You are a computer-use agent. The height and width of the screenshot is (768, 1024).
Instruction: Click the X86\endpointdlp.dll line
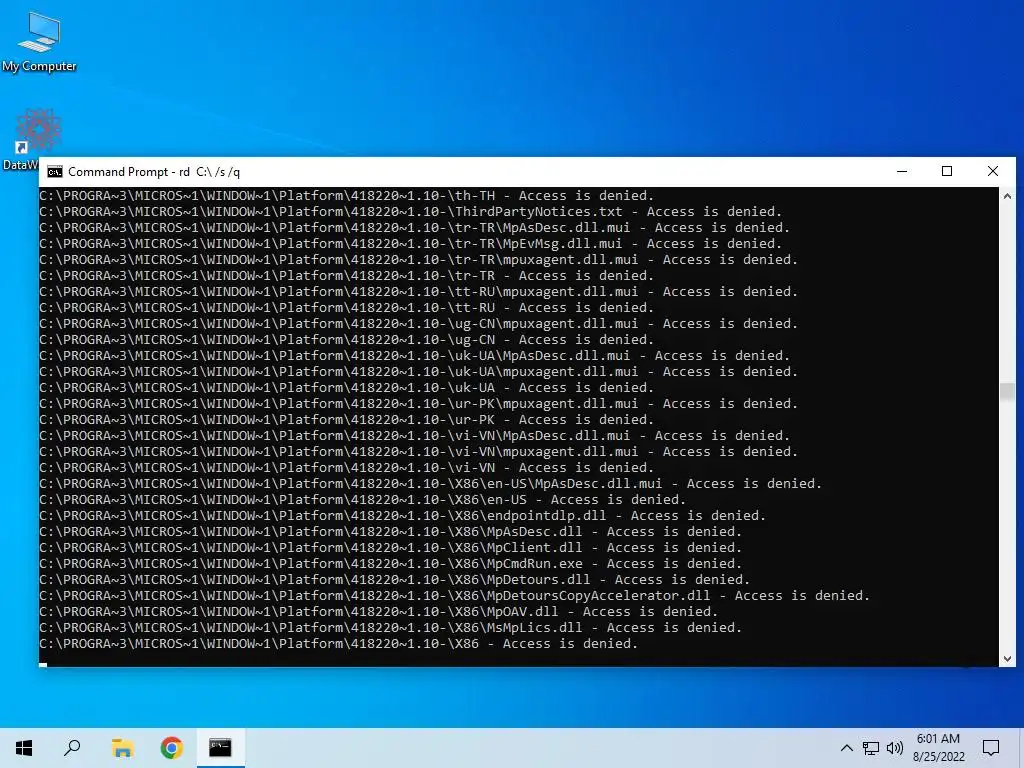tap(402, 515)
